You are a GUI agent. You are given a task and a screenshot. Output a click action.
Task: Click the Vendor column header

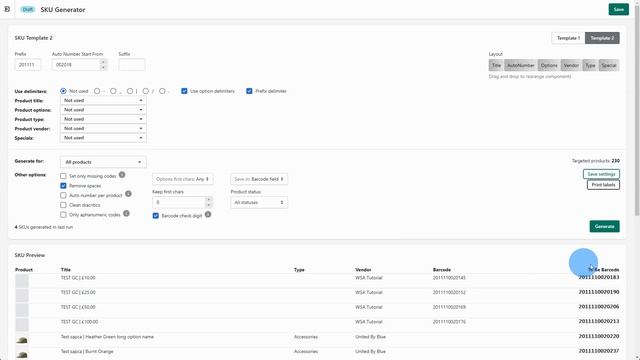click(363, 270)
